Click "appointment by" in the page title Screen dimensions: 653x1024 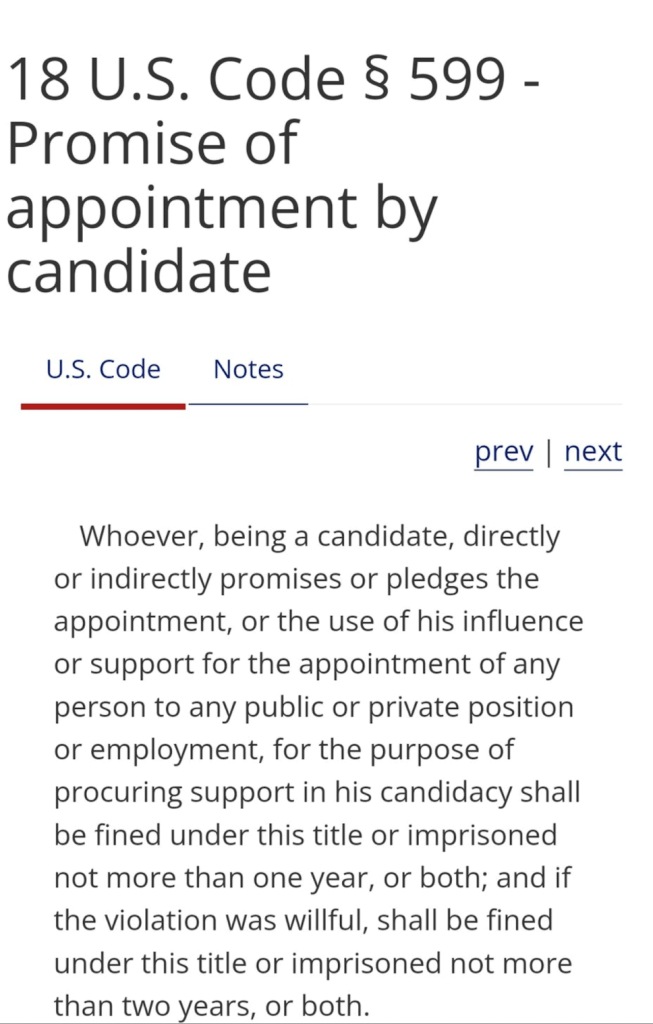(222, 207)
